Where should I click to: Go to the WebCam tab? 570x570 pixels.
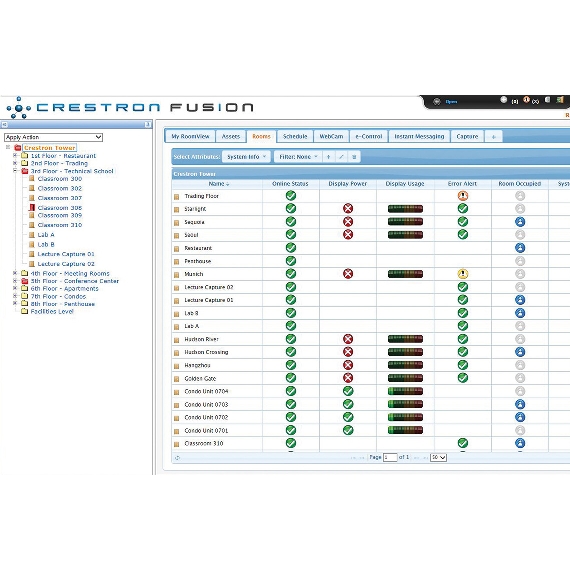pyautogui.click(x=331, y=136)
